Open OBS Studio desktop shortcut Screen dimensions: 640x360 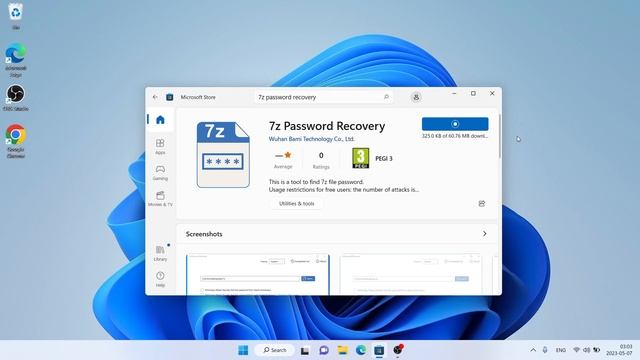point(16,98)
